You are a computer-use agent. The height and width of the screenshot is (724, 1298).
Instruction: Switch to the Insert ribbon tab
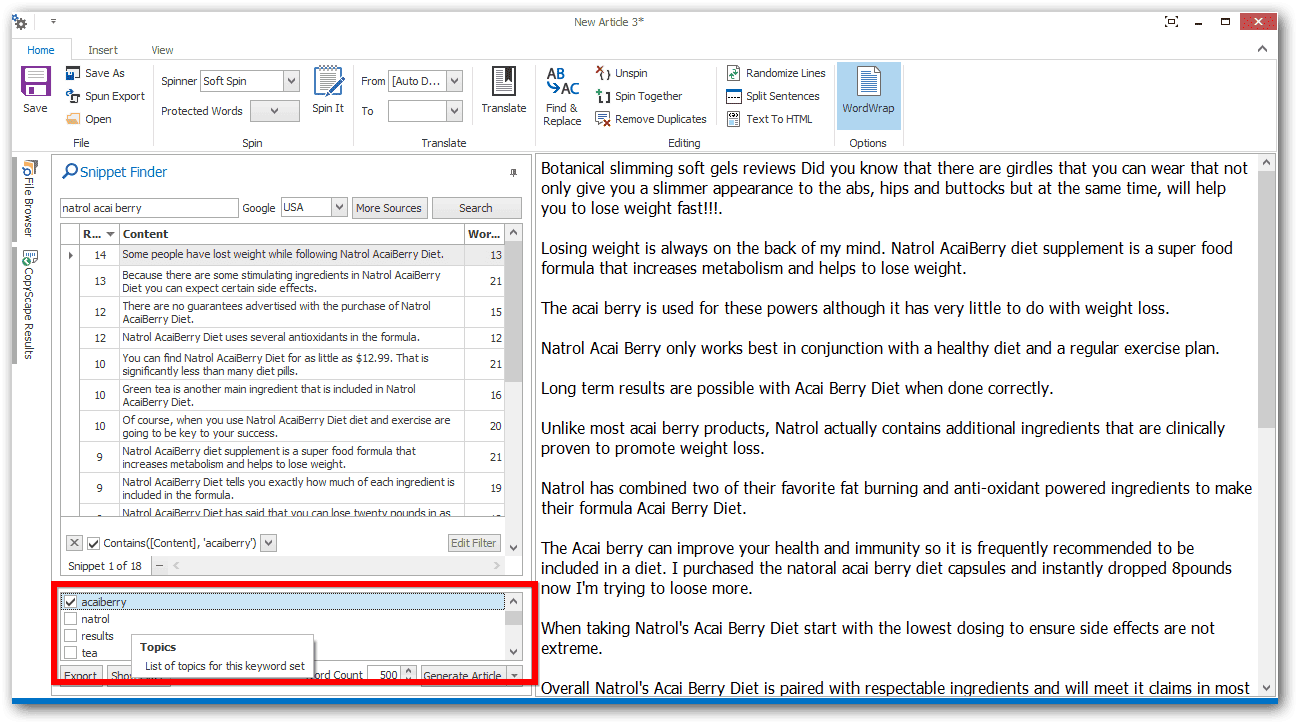coord(103,50)
